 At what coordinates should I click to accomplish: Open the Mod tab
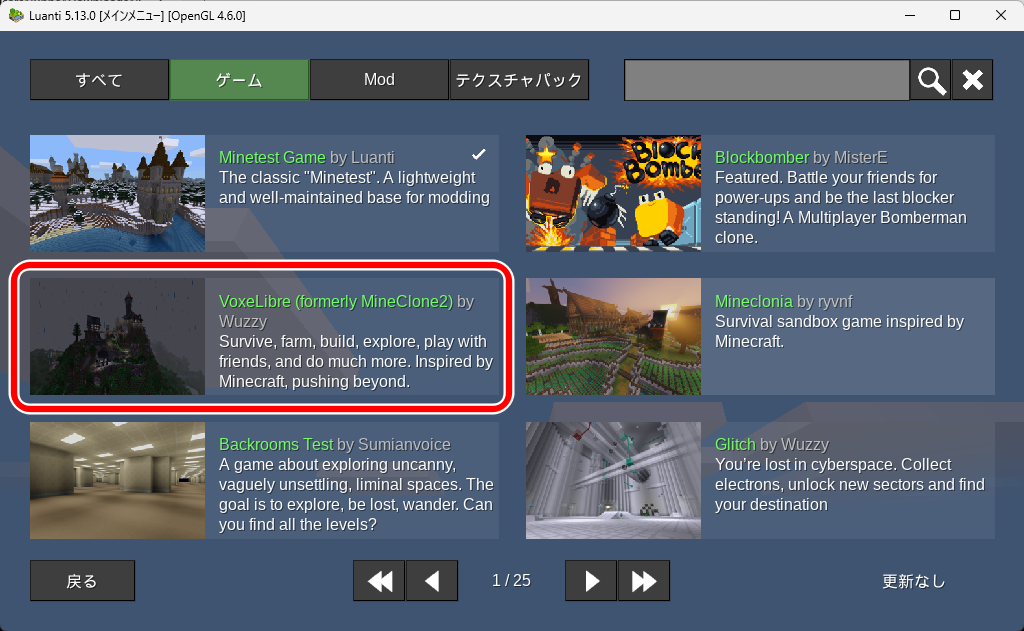click(379, 80)
